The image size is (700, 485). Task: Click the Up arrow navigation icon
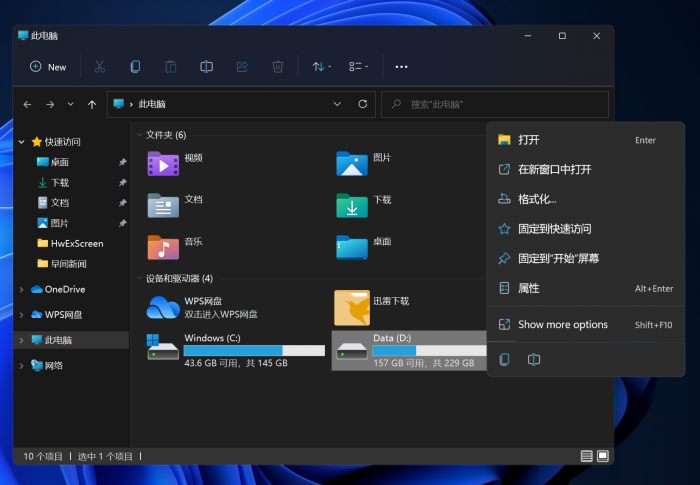[x=92, y=104]
